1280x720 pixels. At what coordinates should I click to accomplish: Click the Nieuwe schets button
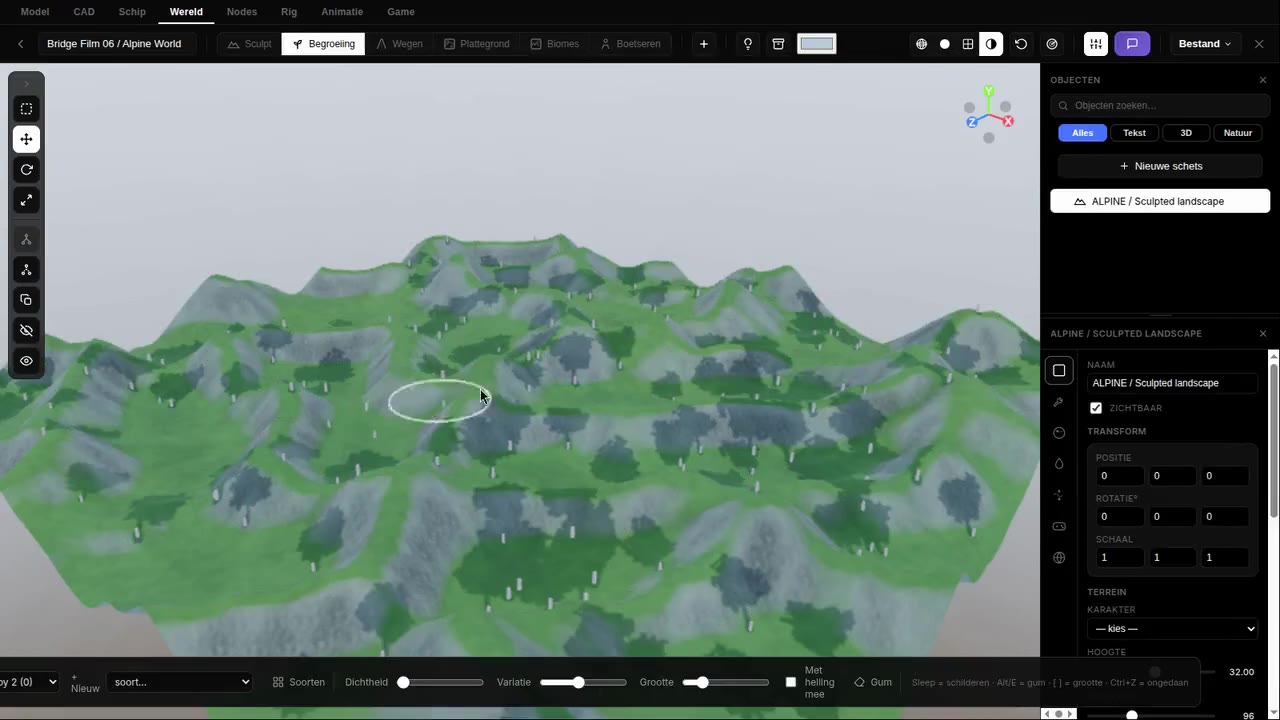tap(1160, 166)
